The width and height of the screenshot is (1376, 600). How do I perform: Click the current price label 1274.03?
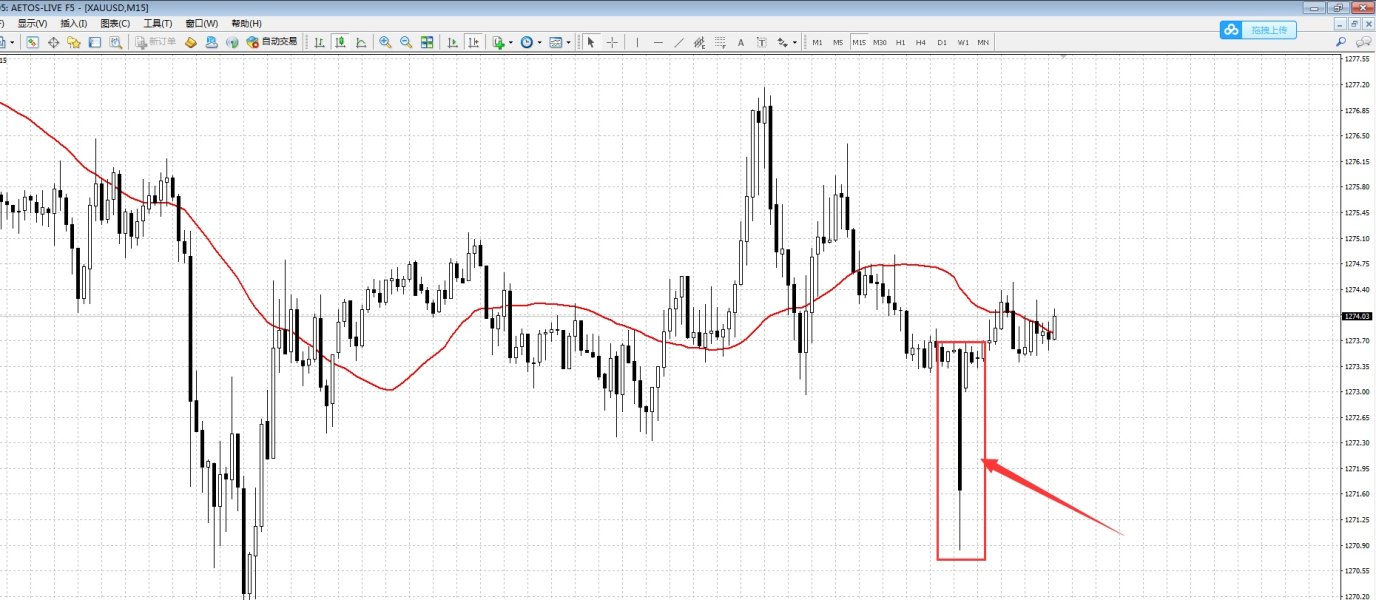click(x=1357, y=316)
